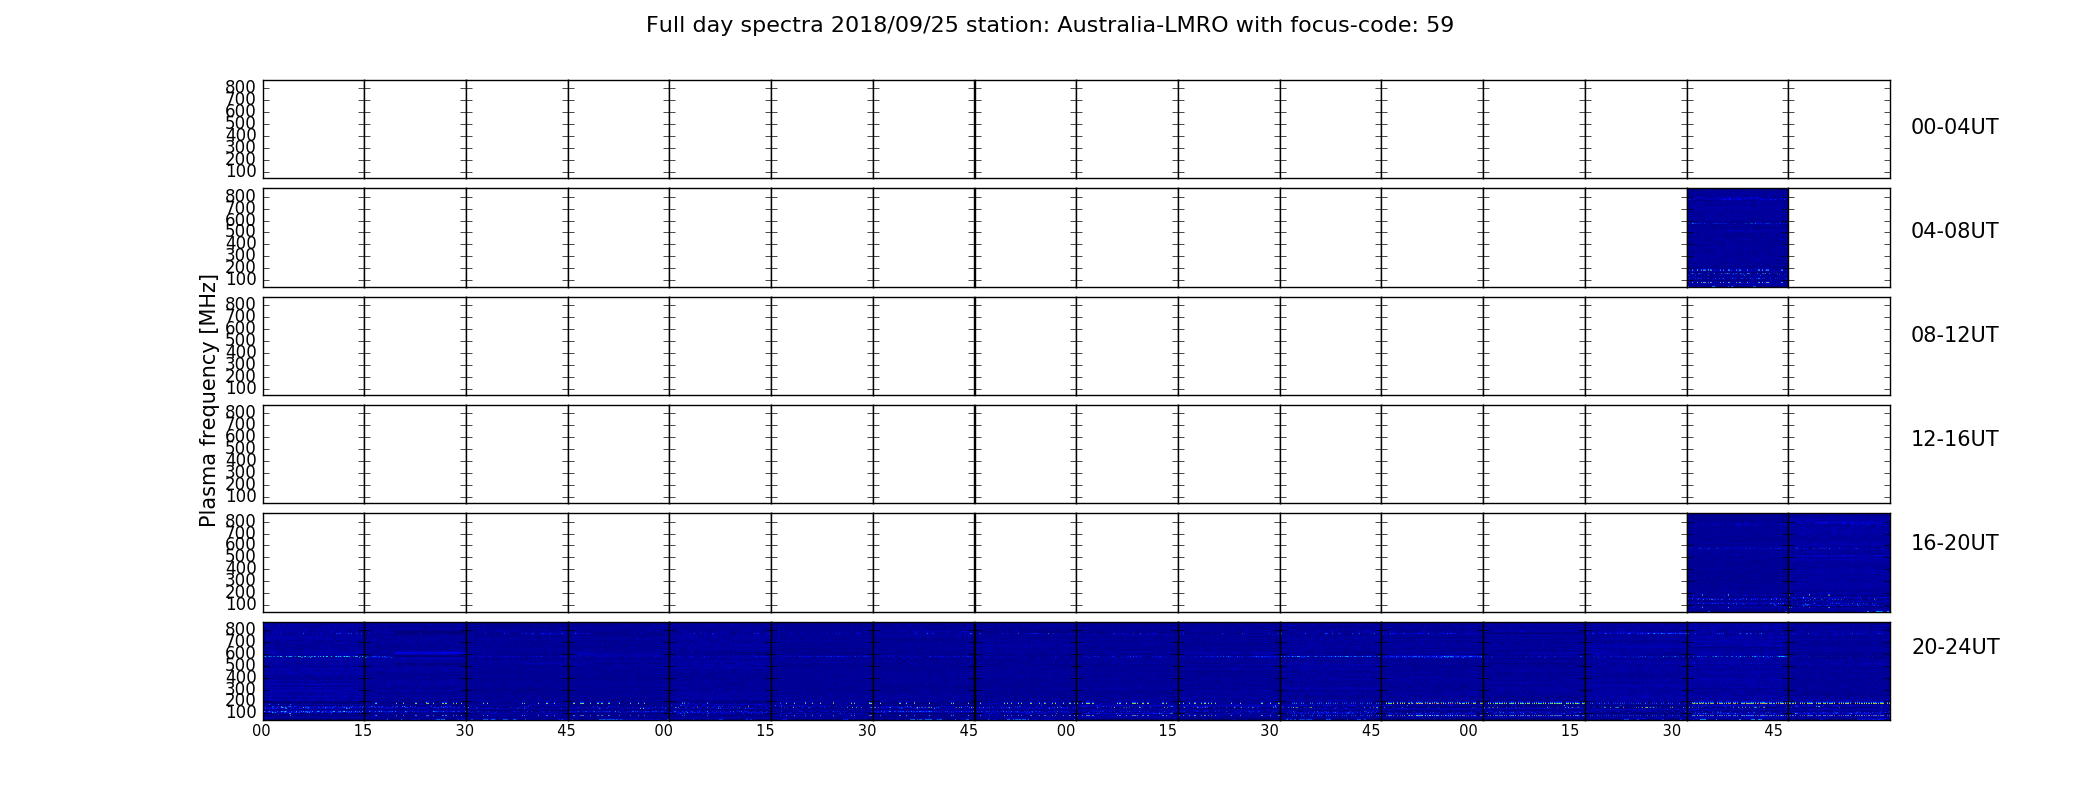Click the '12-16UT' panel label

(x=1954, y=439)
